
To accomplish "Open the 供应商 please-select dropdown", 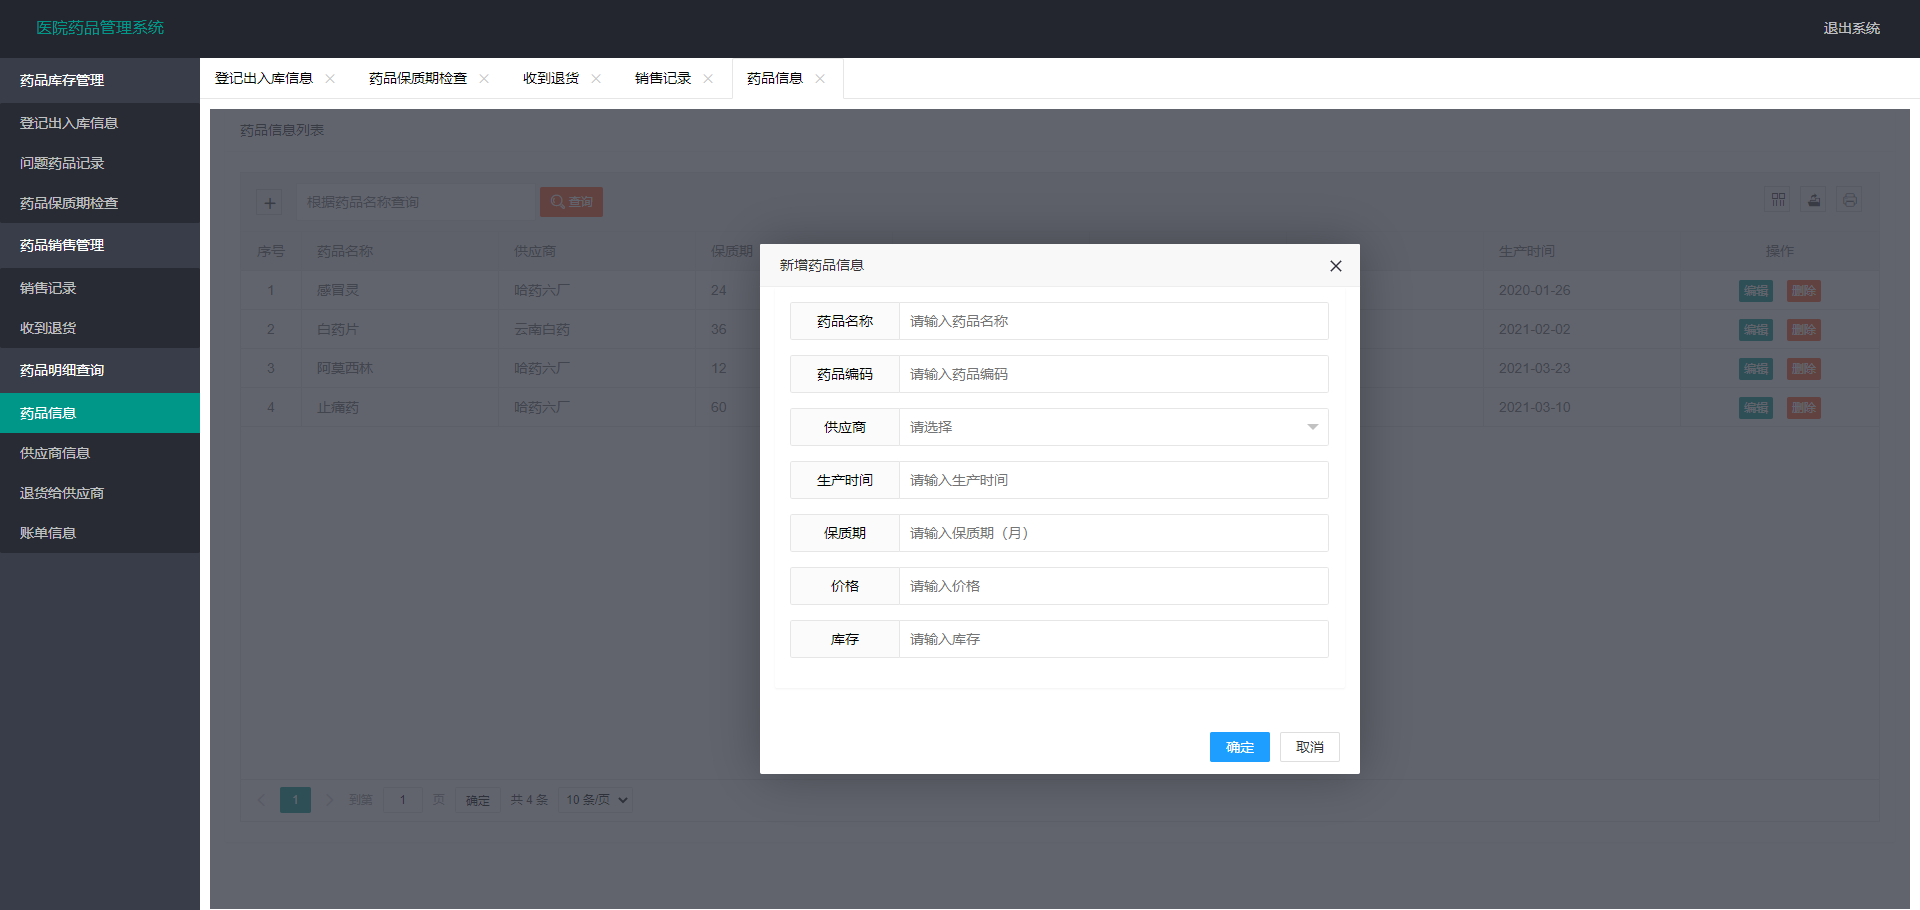I will 1112,427.
